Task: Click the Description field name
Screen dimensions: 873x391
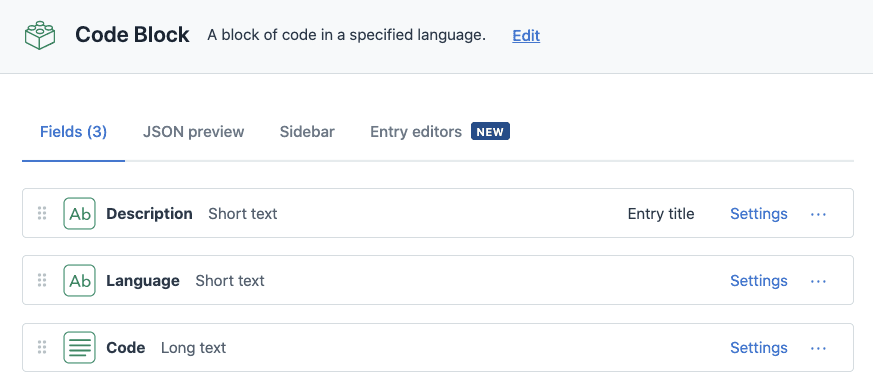Action: coord(149,214)
